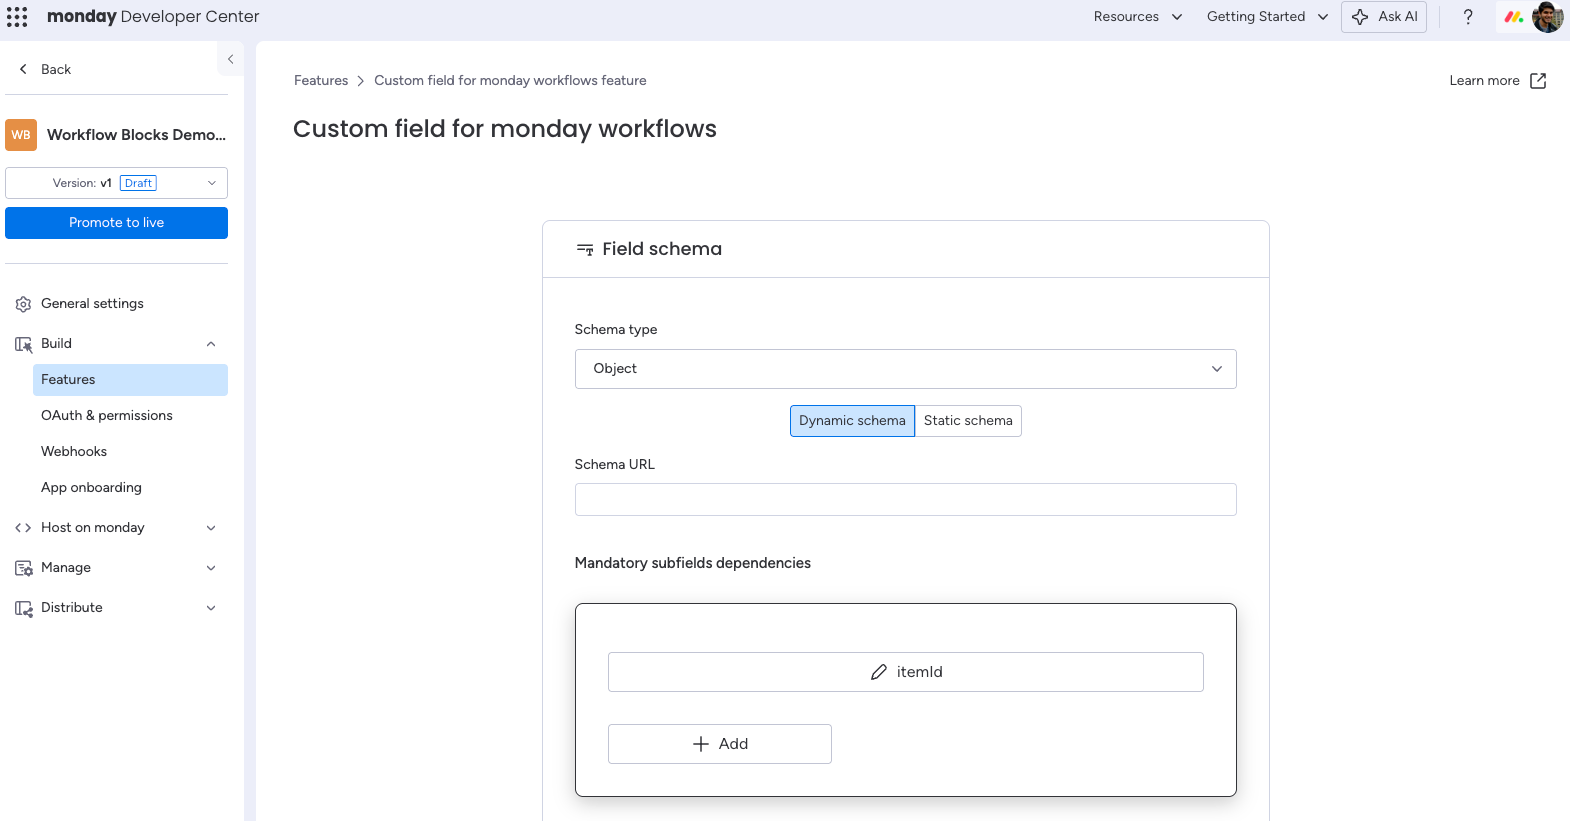Image resolution: width=1570 pixels, height=821 pixels.
Task: Click the Add subfield dependency button
Action: 719,744
